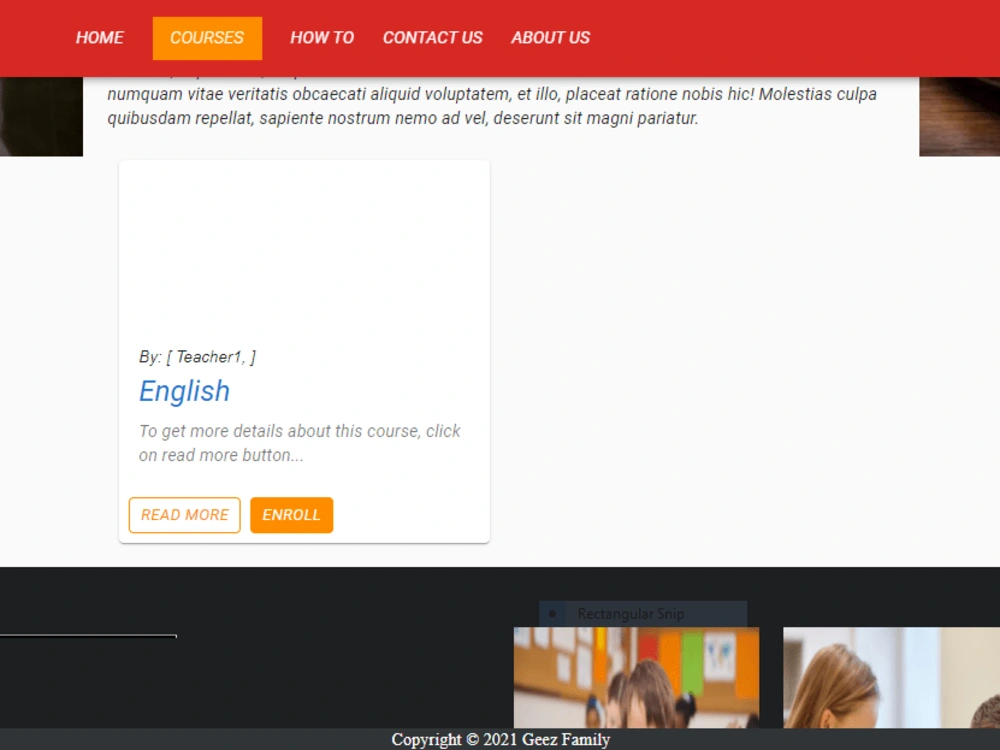
Task: Select the COURSES menu item
Action: pos(207,38)
